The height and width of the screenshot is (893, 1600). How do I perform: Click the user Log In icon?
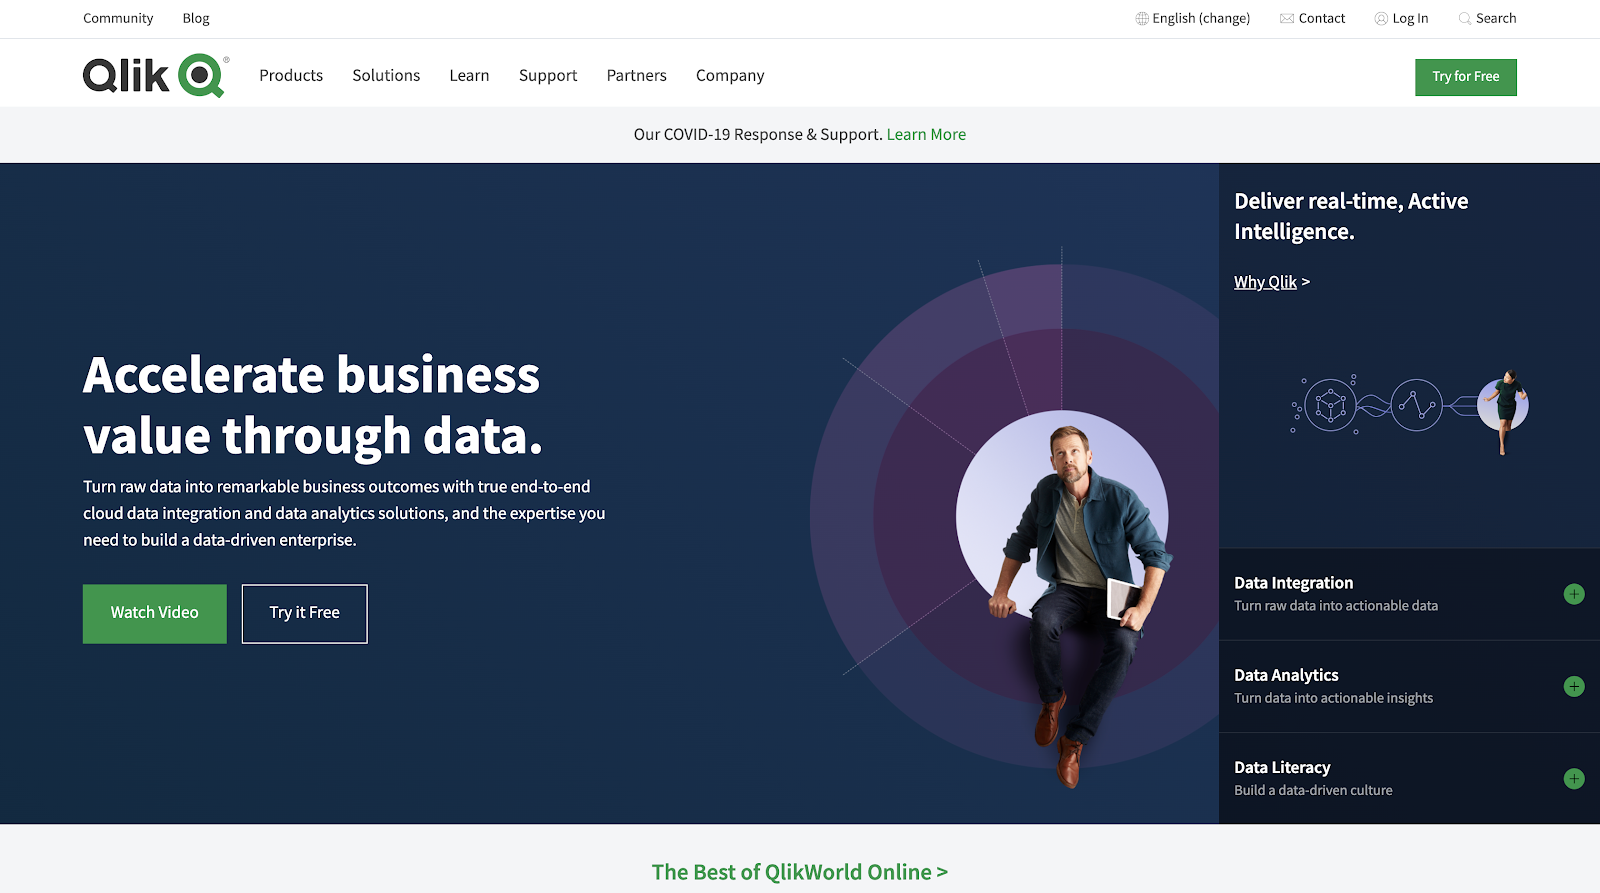click(x=1381, y=18)
